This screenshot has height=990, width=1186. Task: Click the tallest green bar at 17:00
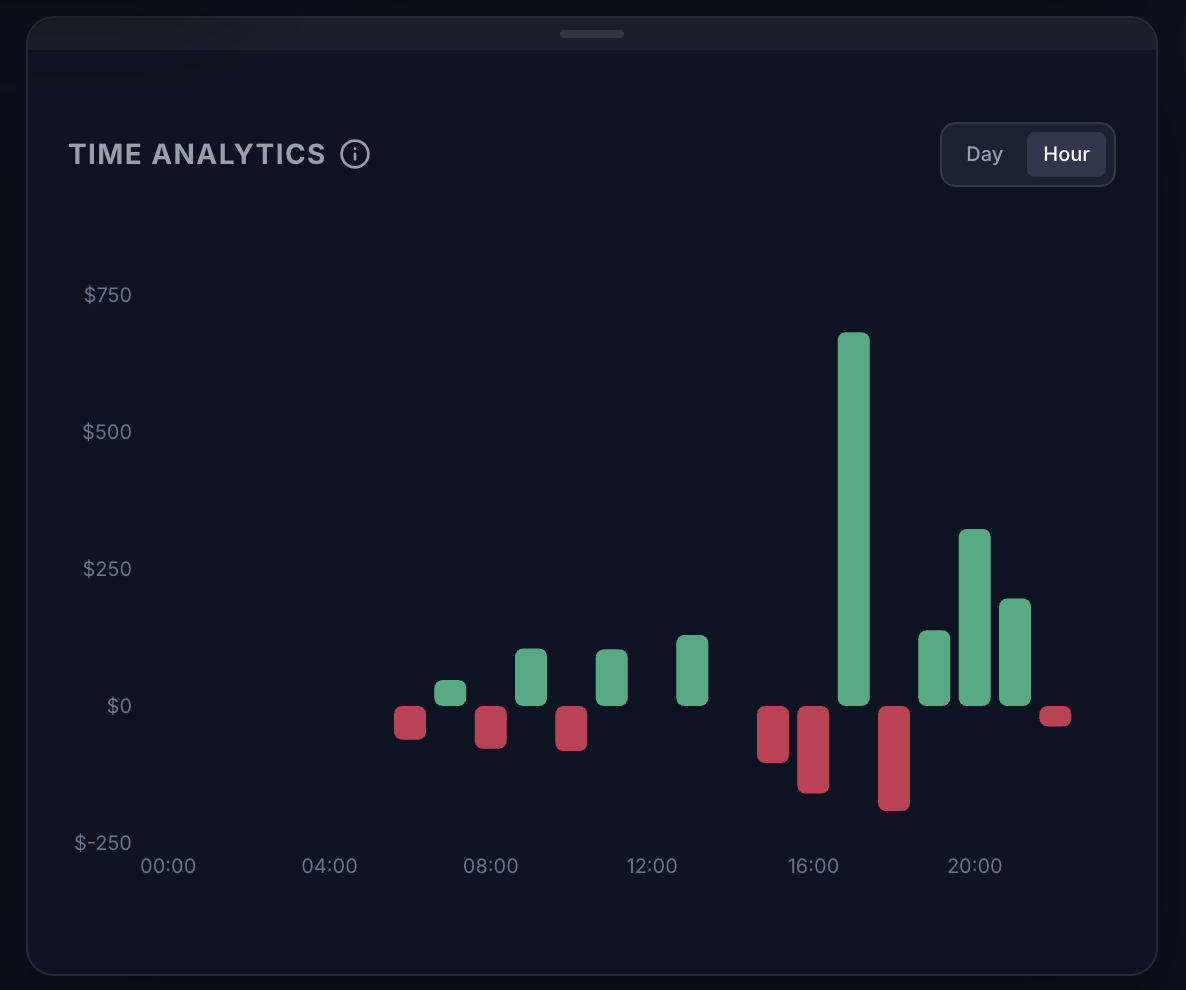click(x=853, y=519)
